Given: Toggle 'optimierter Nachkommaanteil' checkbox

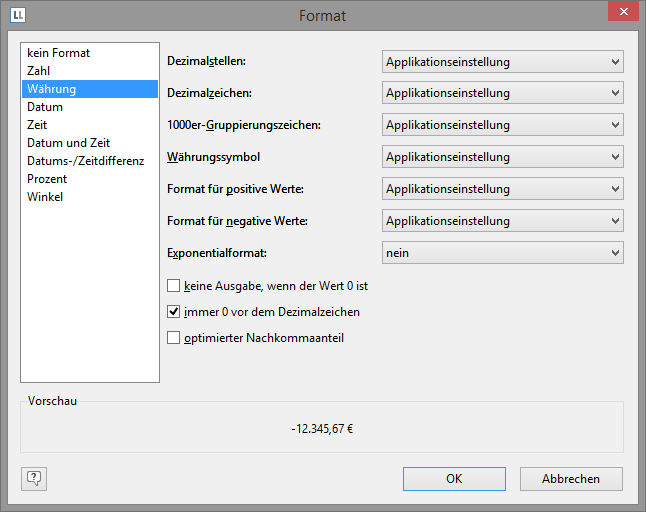Looking at the screenshot, I should (x=174, y=338).
